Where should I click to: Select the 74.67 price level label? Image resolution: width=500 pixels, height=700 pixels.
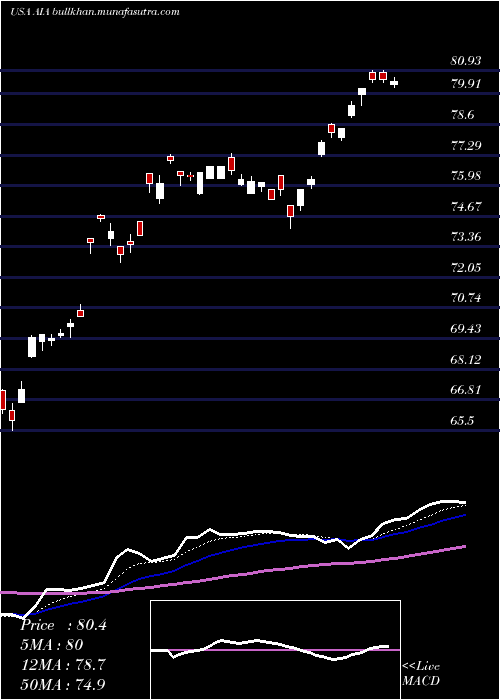pos(466,207)
